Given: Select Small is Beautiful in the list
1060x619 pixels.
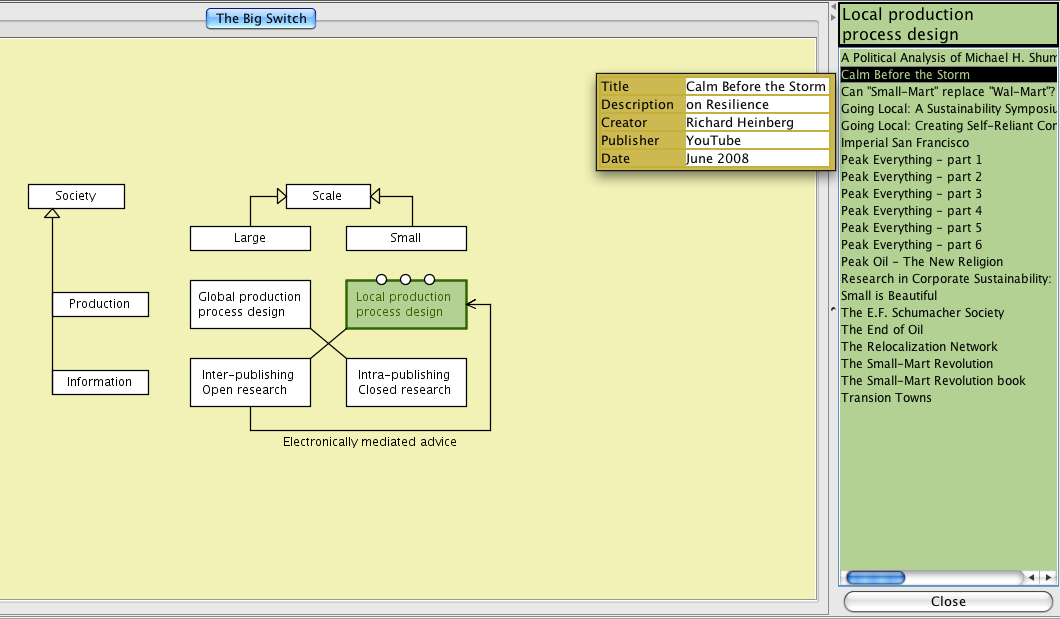Looking at the screenshot, I should pos(889,296).
